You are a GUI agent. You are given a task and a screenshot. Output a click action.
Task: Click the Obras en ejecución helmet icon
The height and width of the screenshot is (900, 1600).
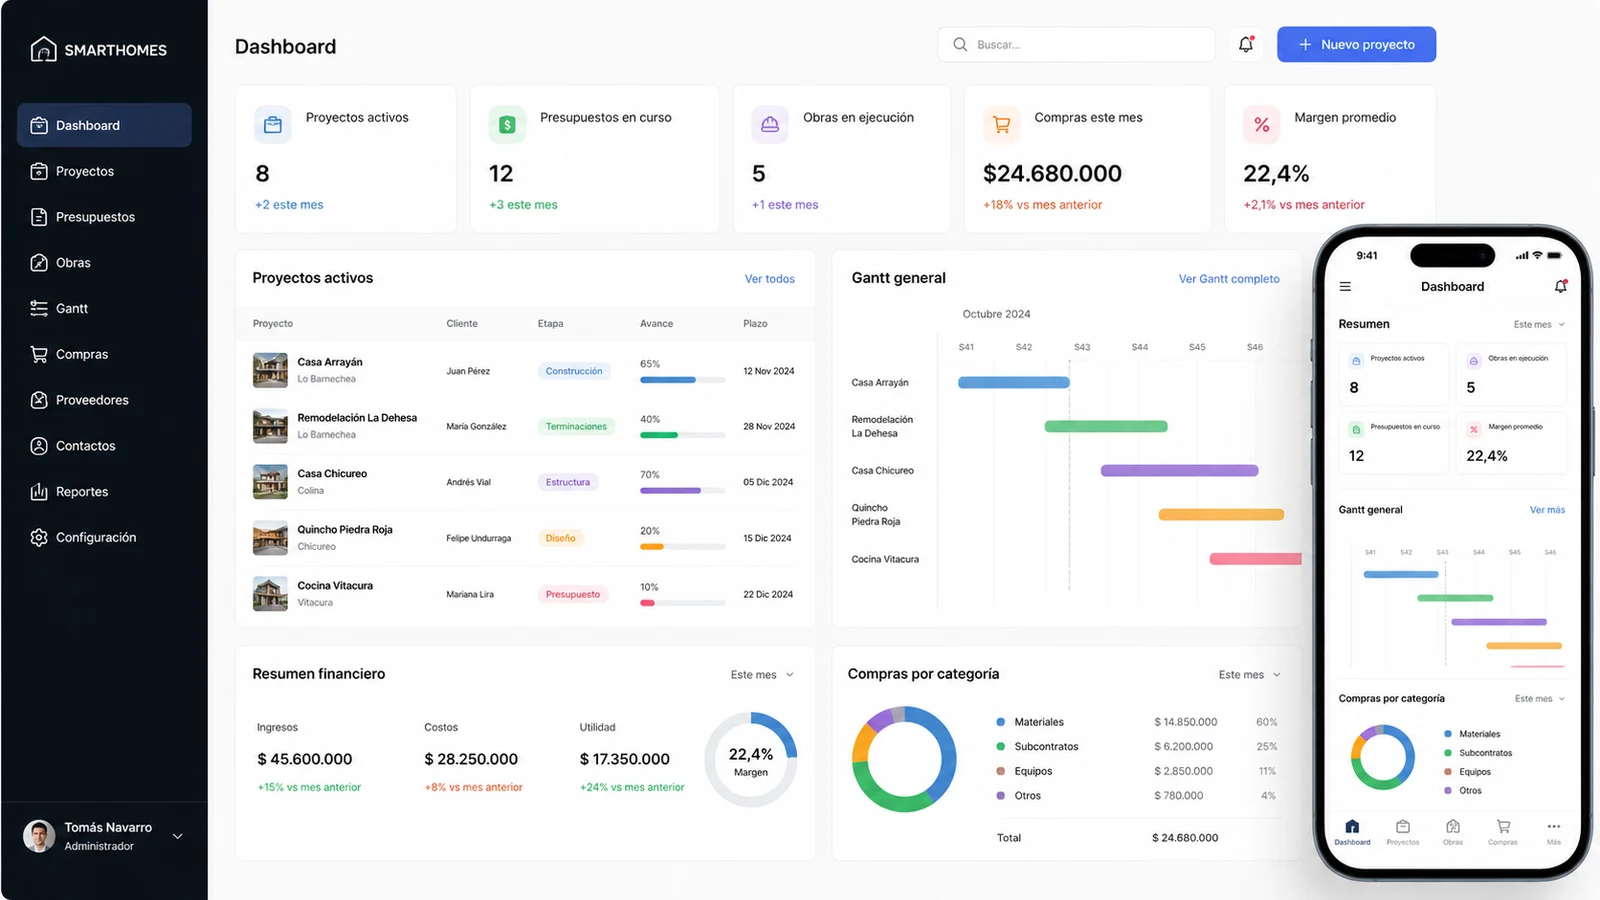(770, 125)
